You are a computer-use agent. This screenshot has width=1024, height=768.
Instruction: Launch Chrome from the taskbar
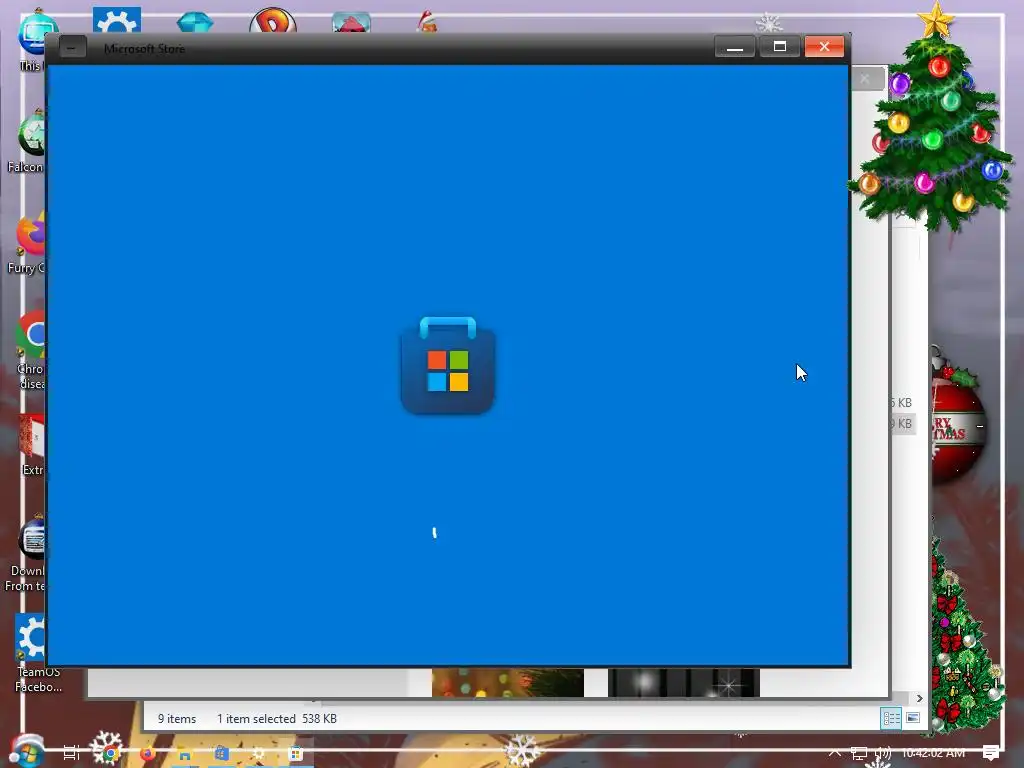point(110,754)
